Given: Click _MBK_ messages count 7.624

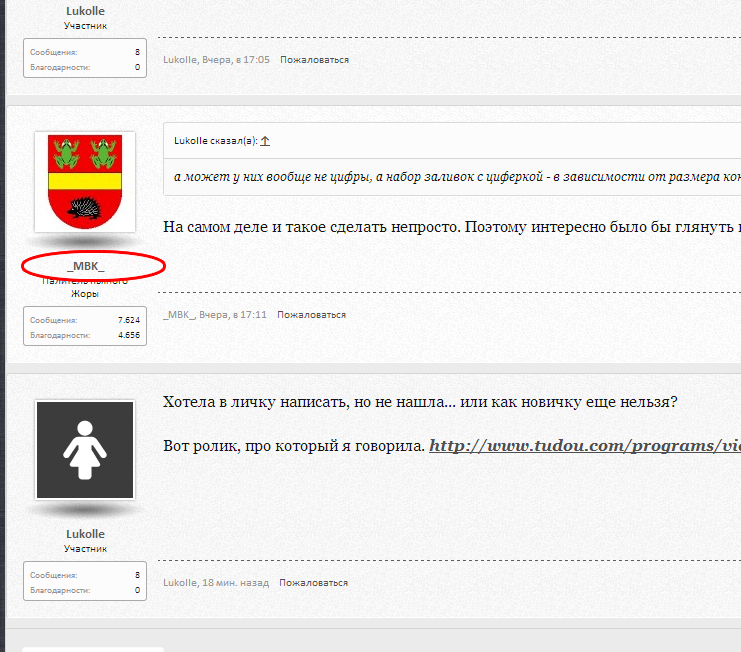Looking at the screenshot, I should point(129,320).
